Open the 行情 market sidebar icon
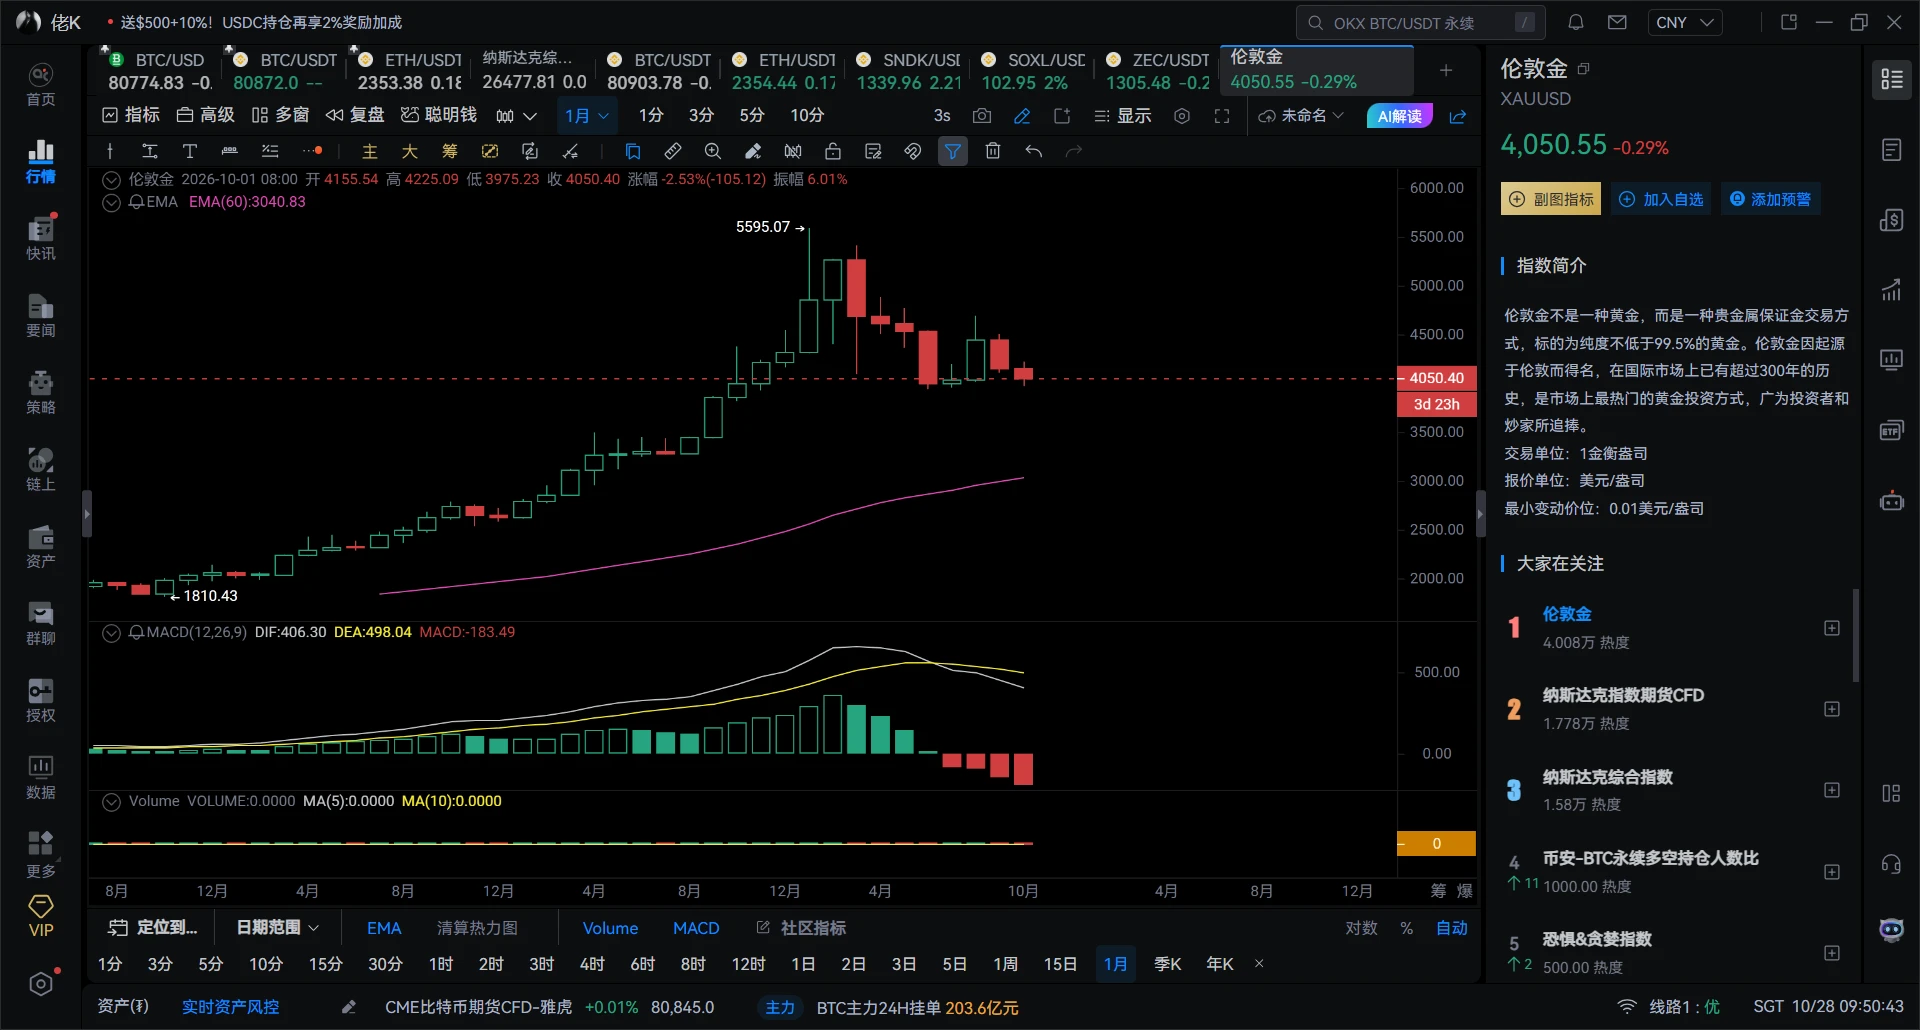The width and height of the screenshot is (1920, 1030). click(x=40, y=161)
